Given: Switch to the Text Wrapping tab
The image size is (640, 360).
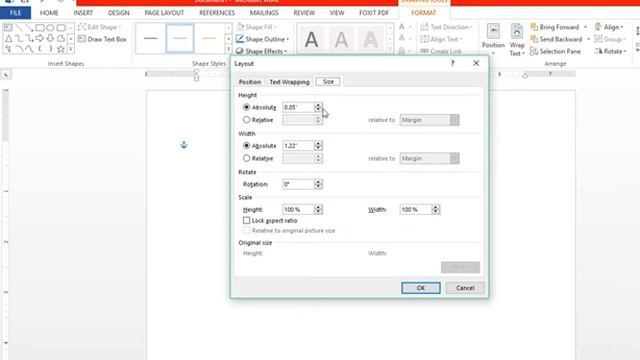Looking at the screenshot, I should click(x=289, y=82).
